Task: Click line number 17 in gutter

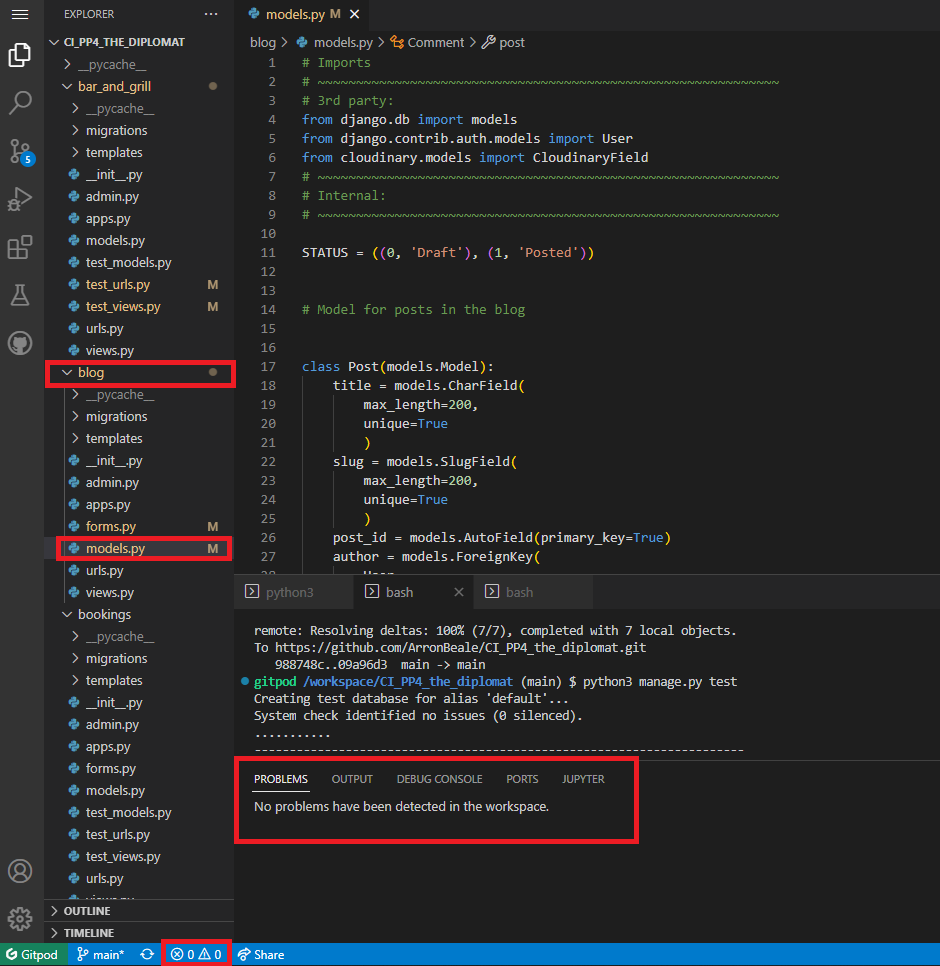Action: (268, 367)
